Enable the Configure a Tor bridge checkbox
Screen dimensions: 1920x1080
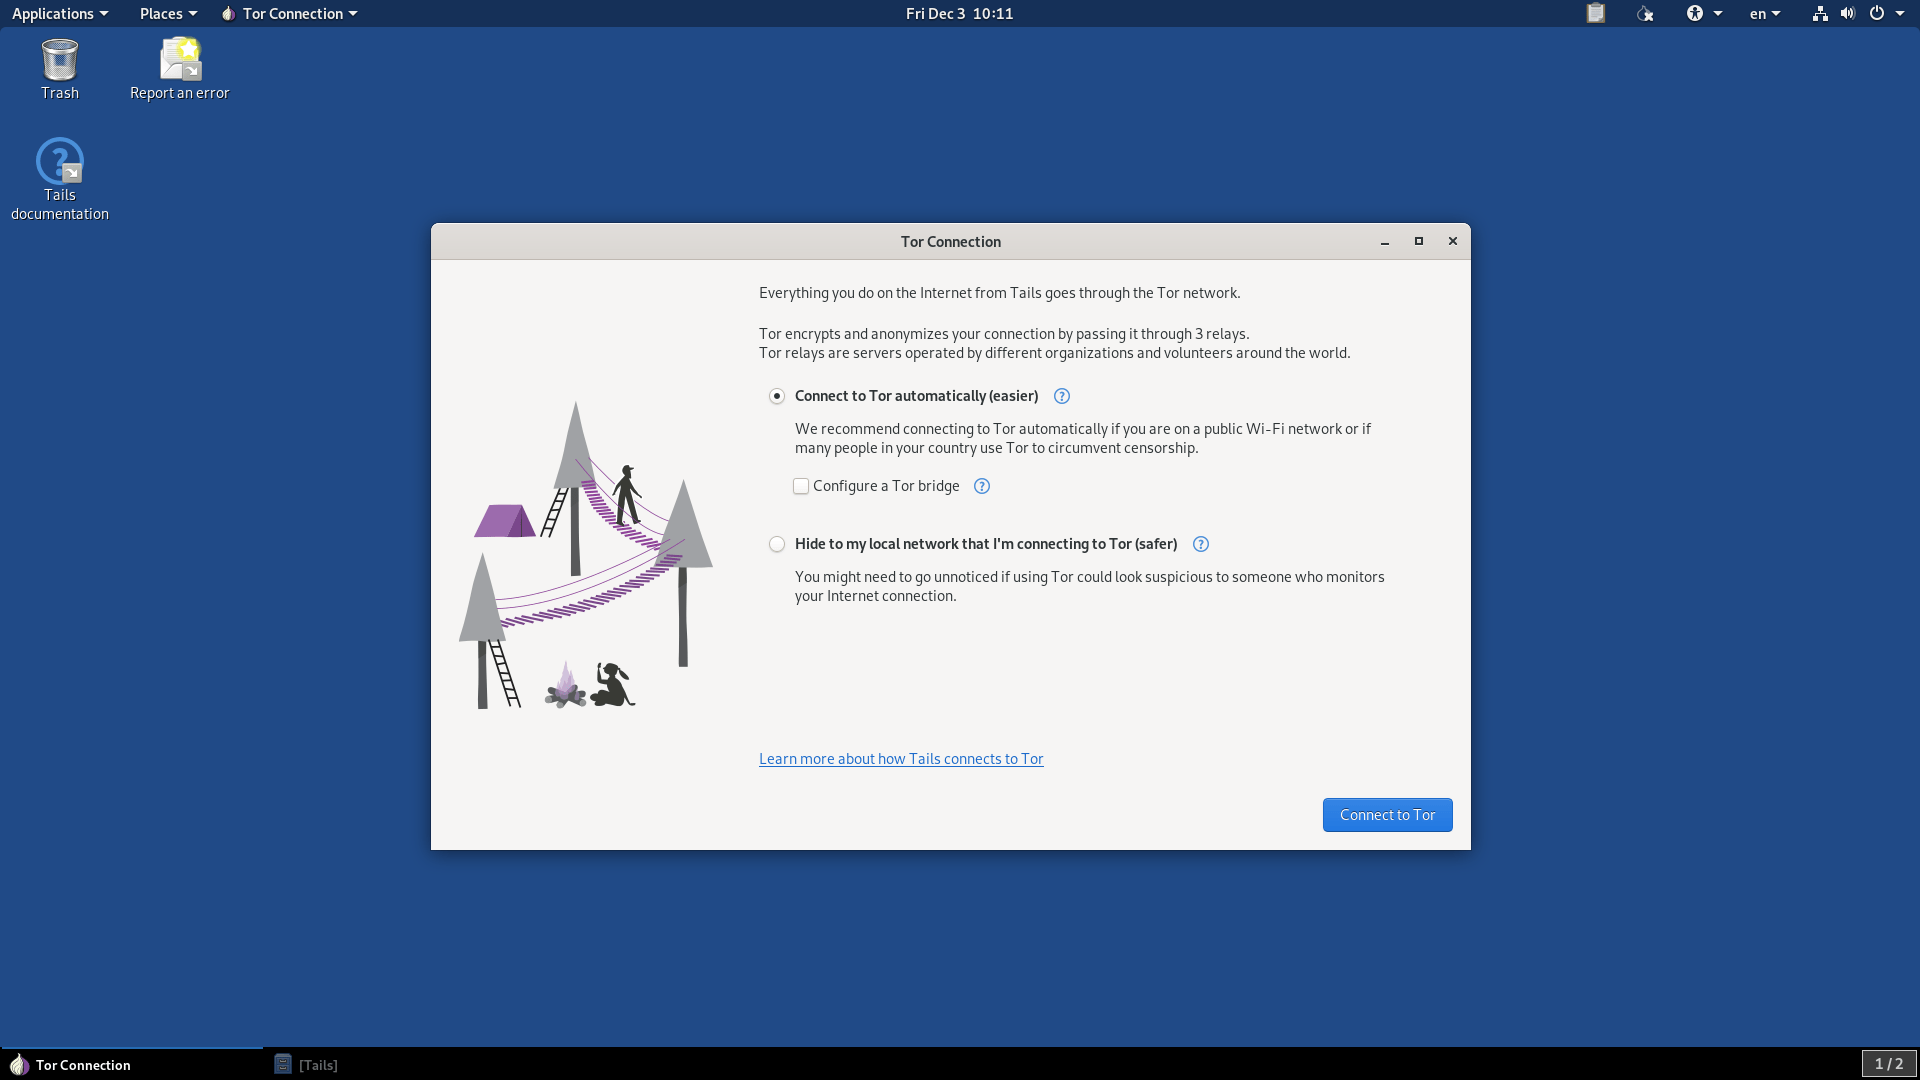801,486
